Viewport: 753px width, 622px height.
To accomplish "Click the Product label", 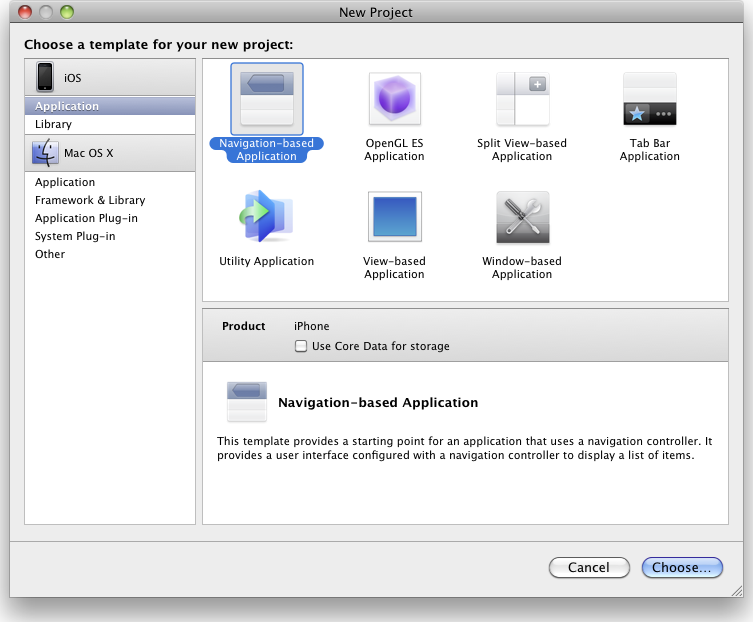I will point(243,326).
